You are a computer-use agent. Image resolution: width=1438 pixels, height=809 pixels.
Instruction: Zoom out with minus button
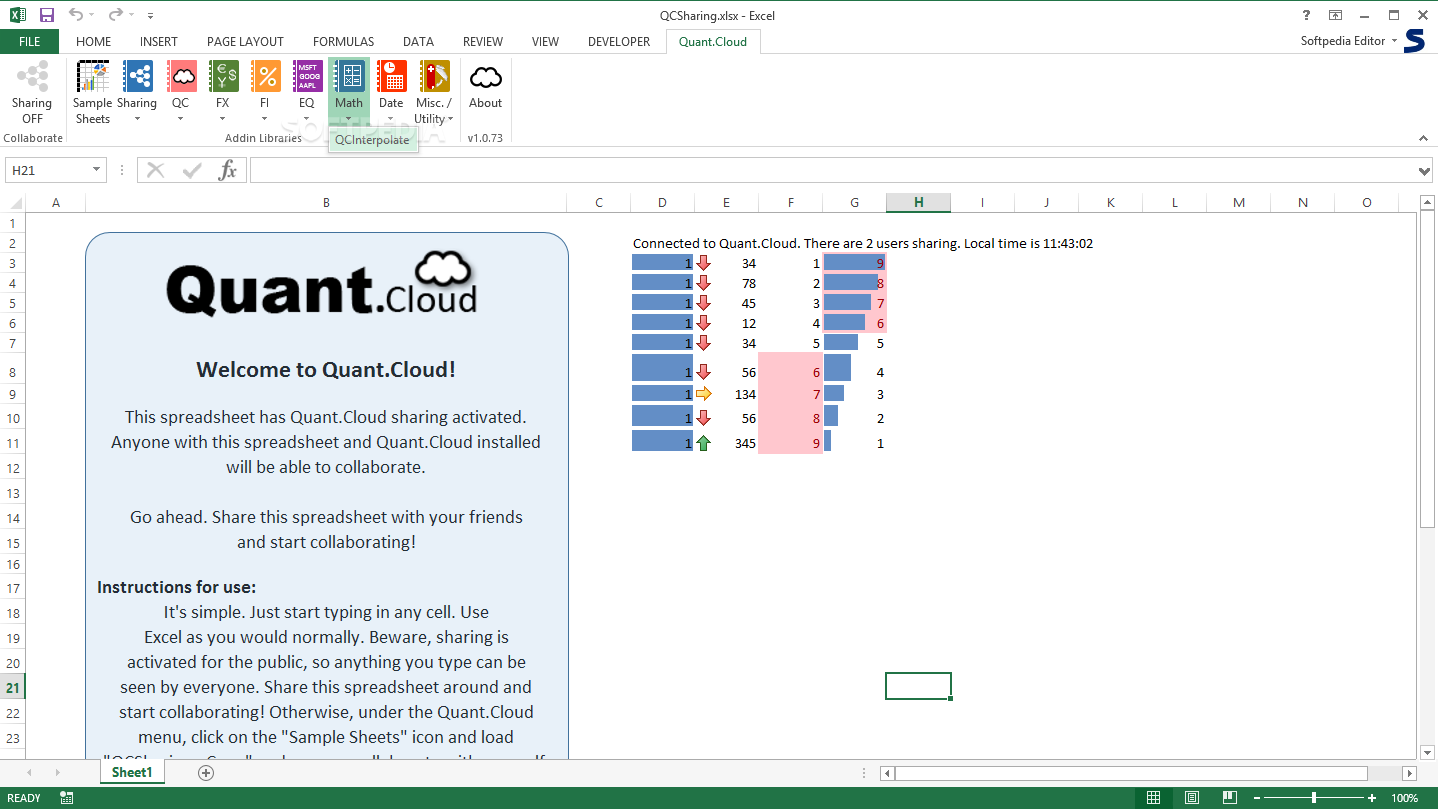click(1255, 798)
